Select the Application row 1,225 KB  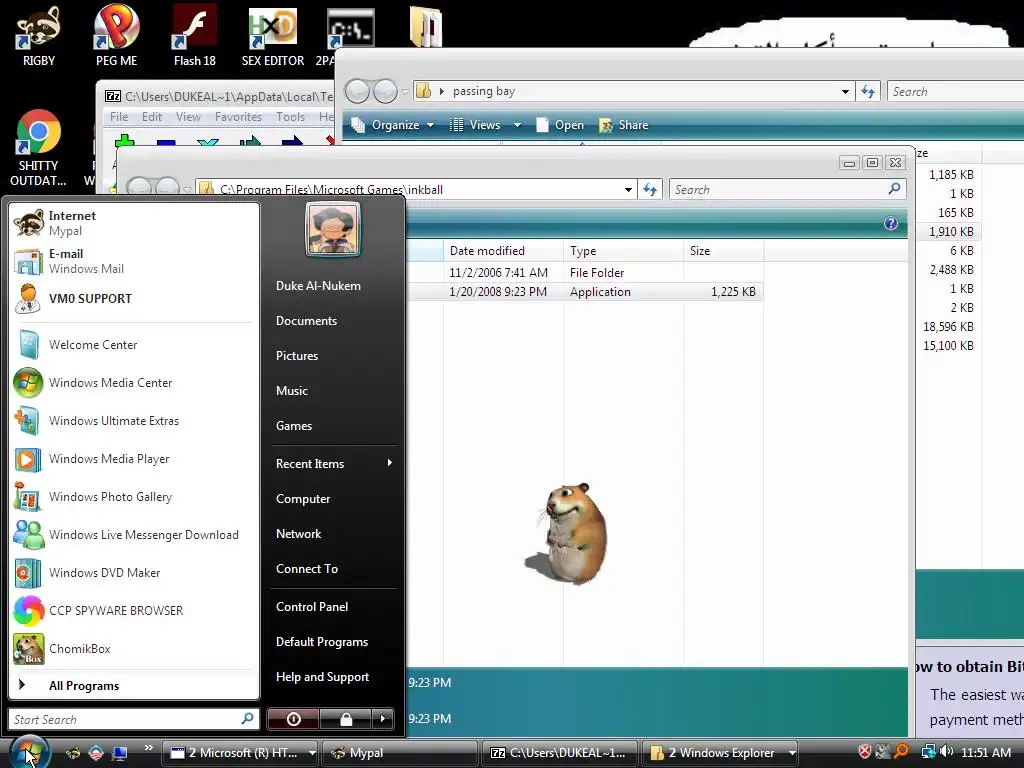coord(584,292)
